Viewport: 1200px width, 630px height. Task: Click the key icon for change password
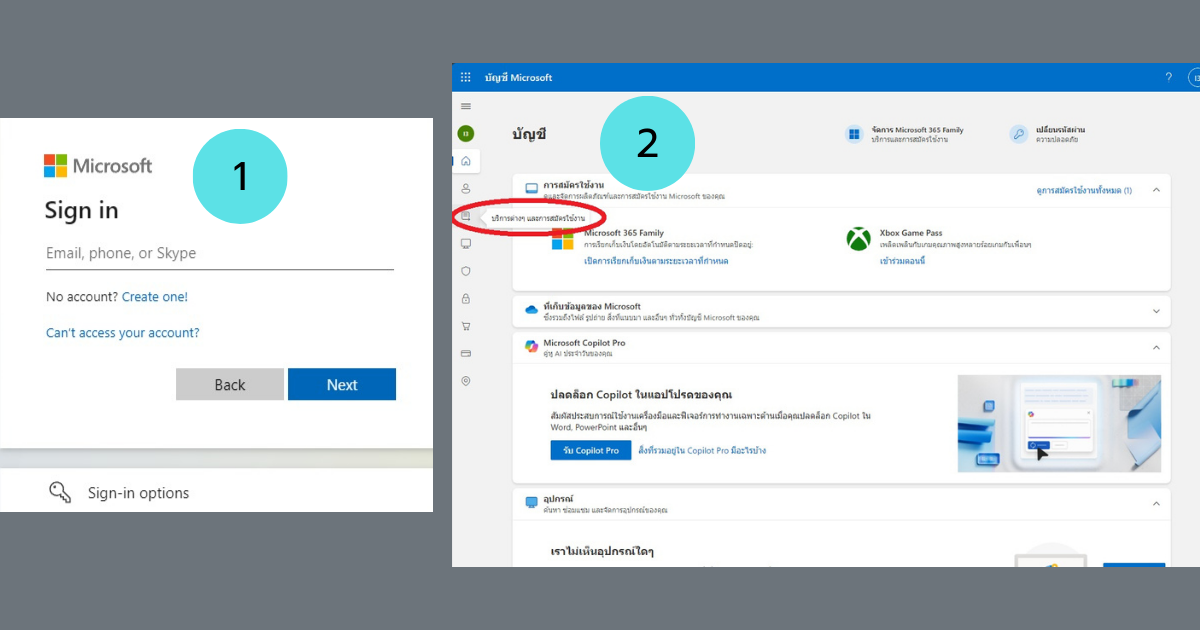pyautogui.click(x=1018, y=134)
